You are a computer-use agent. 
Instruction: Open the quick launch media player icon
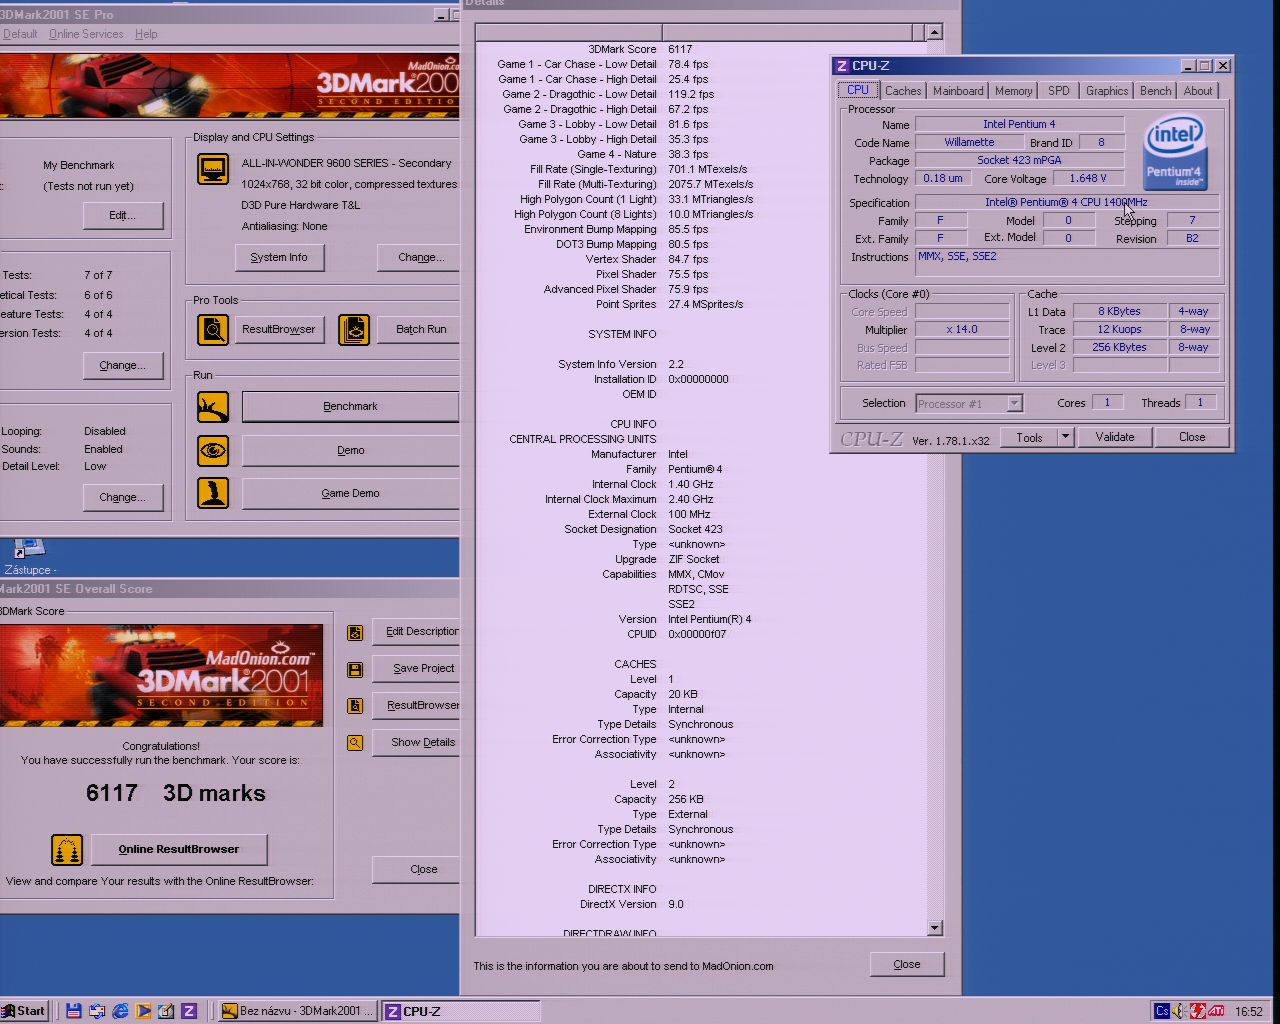(143, 1011)
